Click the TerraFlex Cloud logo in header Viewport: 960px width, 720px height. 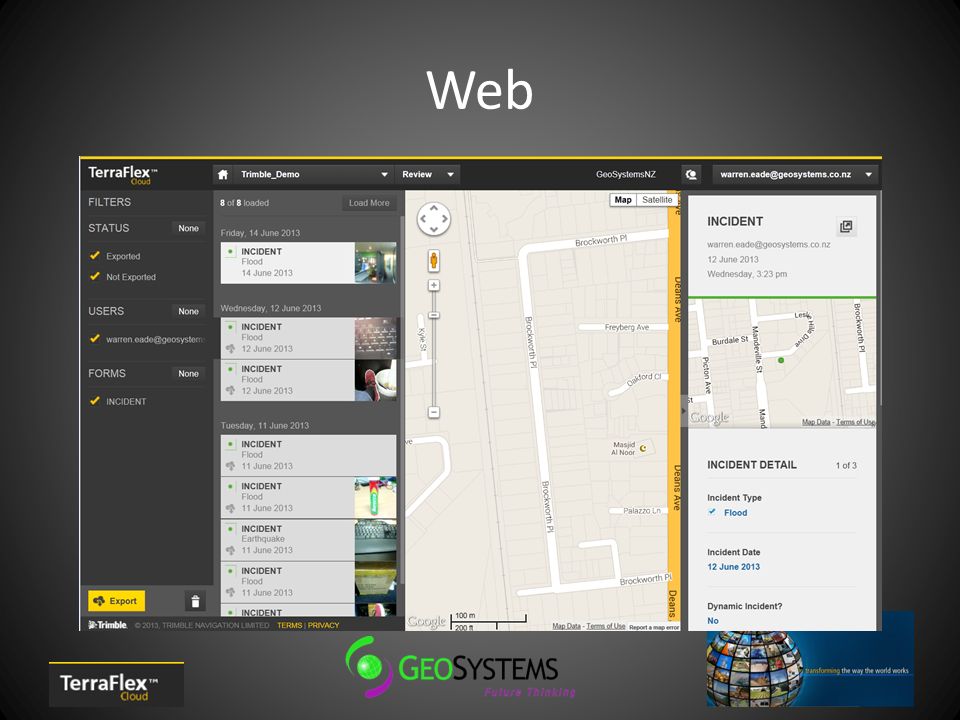(122, 175)
